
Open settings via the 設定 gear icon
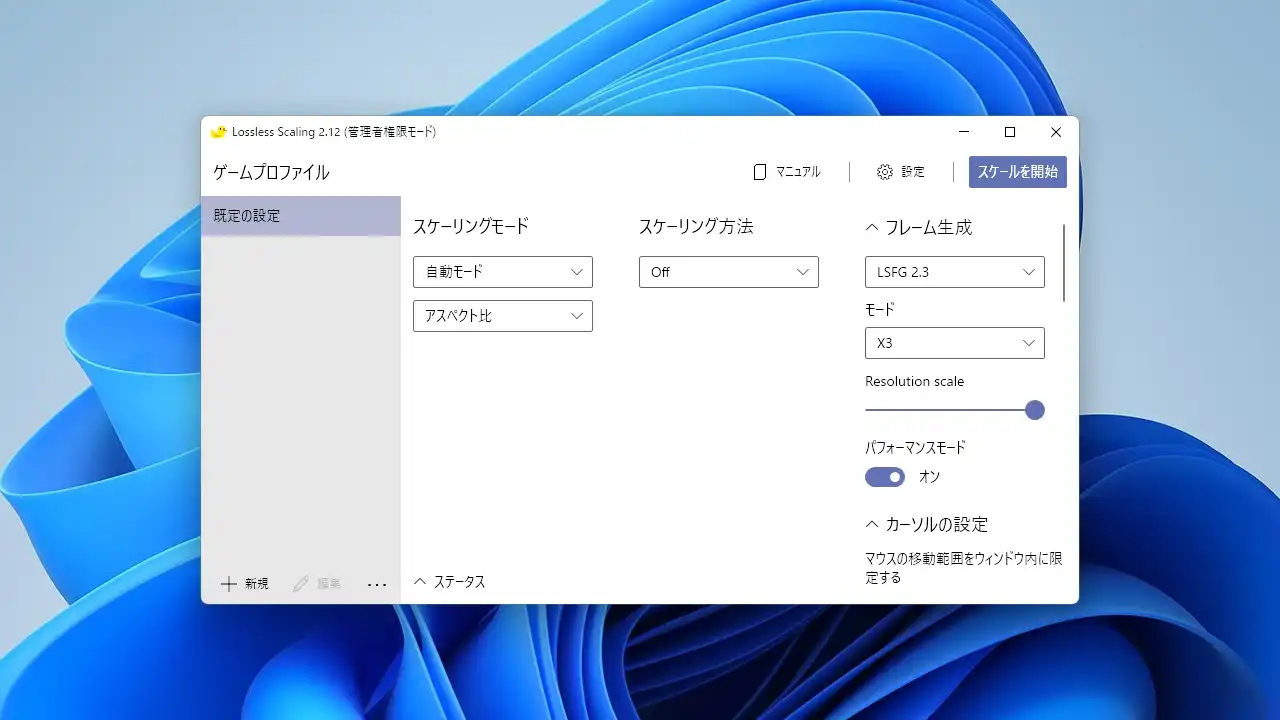[883, 171]
